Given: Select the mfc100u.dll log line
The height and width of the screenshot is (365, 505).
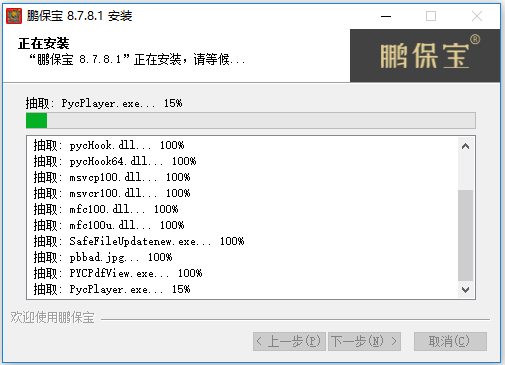Looking at the screenshot, I should pos(109,225).
